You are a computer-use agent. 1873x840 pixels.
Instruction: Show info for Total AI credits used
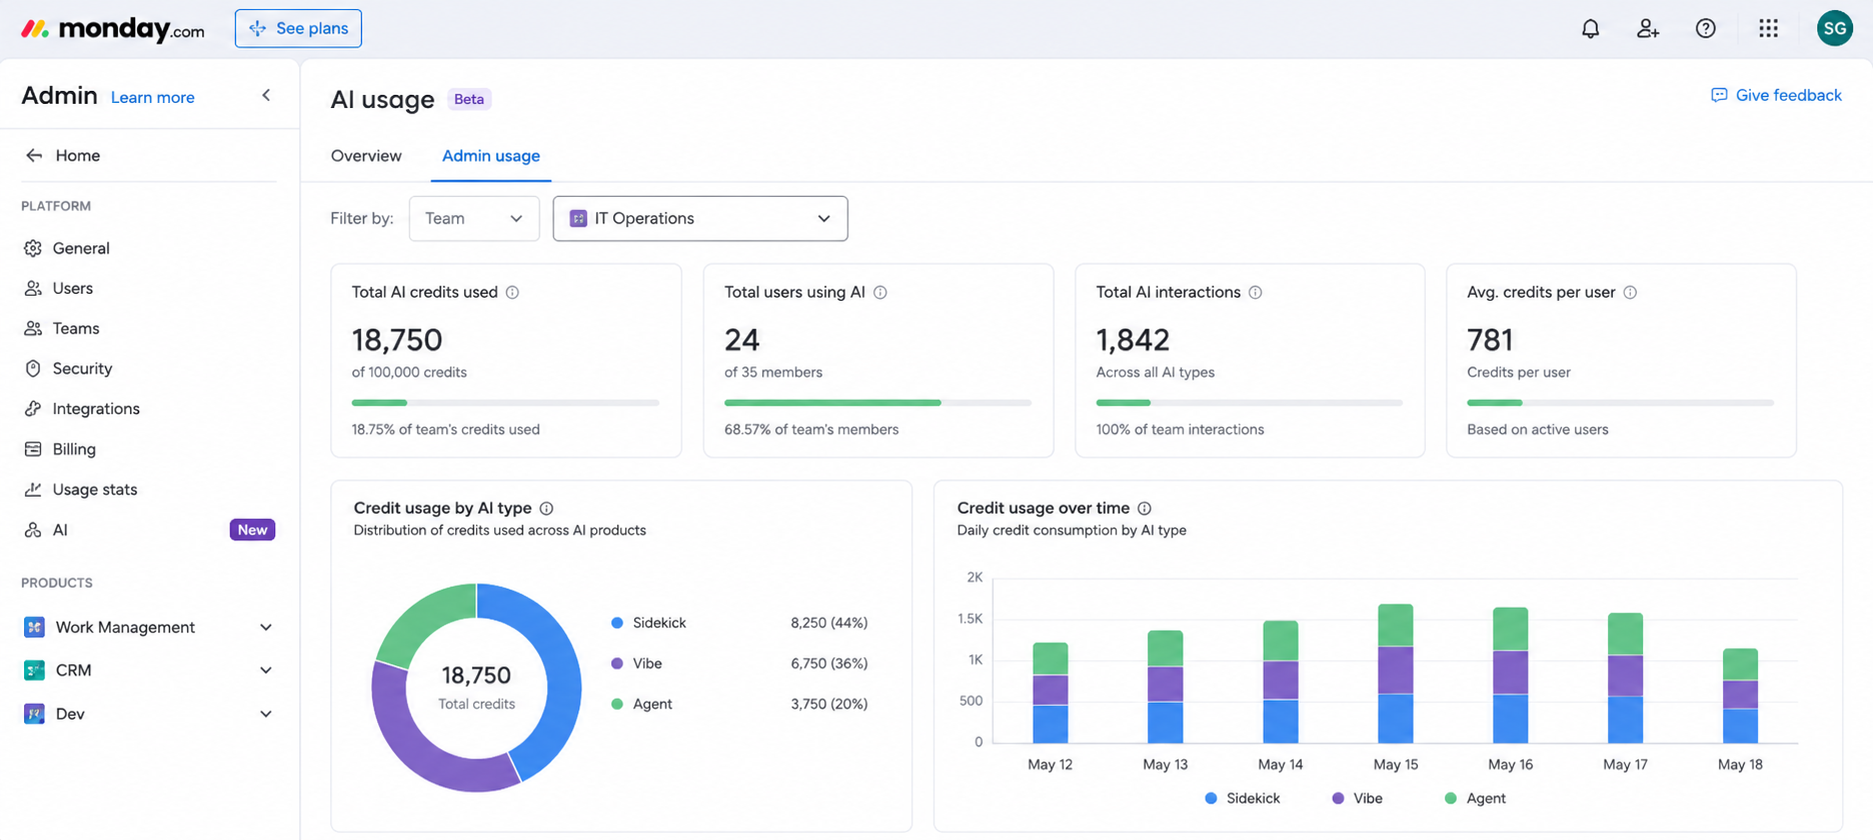point(512,292)
